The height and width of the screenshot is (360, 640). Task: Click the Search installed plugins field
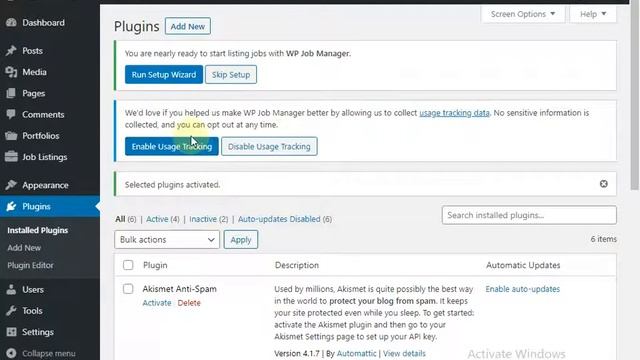(x=529, y=215)
